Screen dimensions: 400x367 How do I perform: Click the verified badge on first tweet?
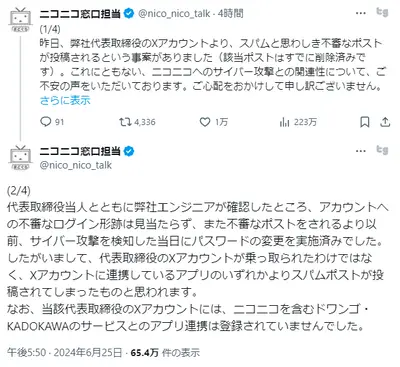tap(129, 14)
